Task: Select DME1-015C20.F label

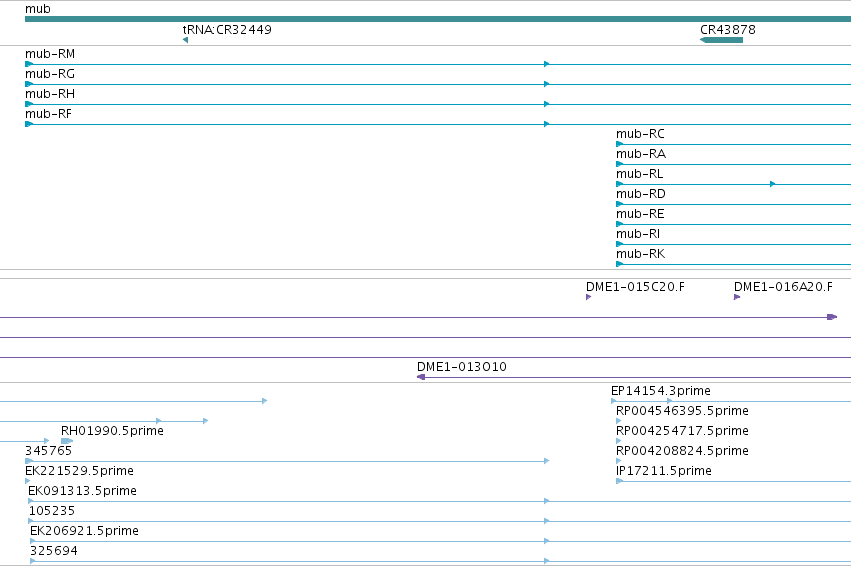Action: pyautogui.click(x=635, y=287)
